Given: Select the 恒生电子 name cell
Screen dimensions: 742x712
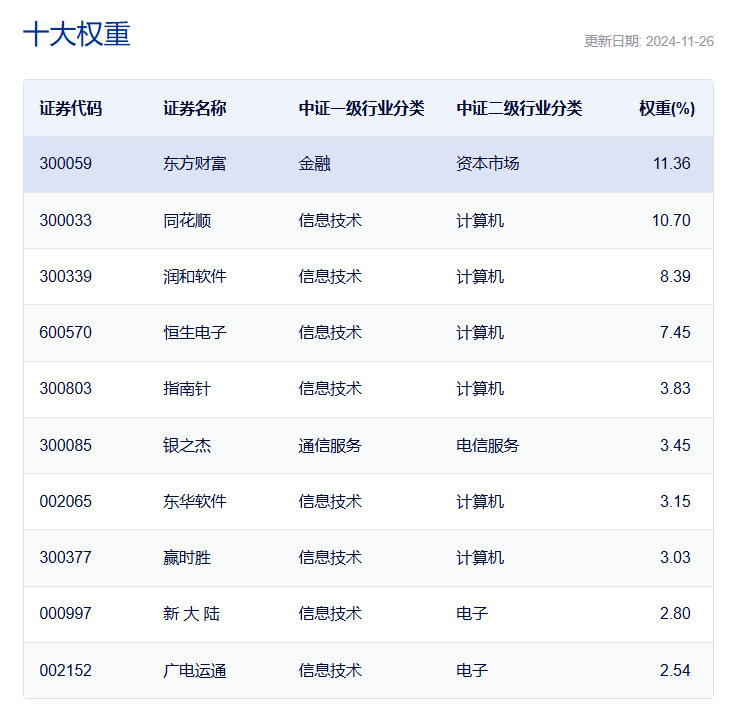Looking at the screenshot, I should (x=194, y=333).
